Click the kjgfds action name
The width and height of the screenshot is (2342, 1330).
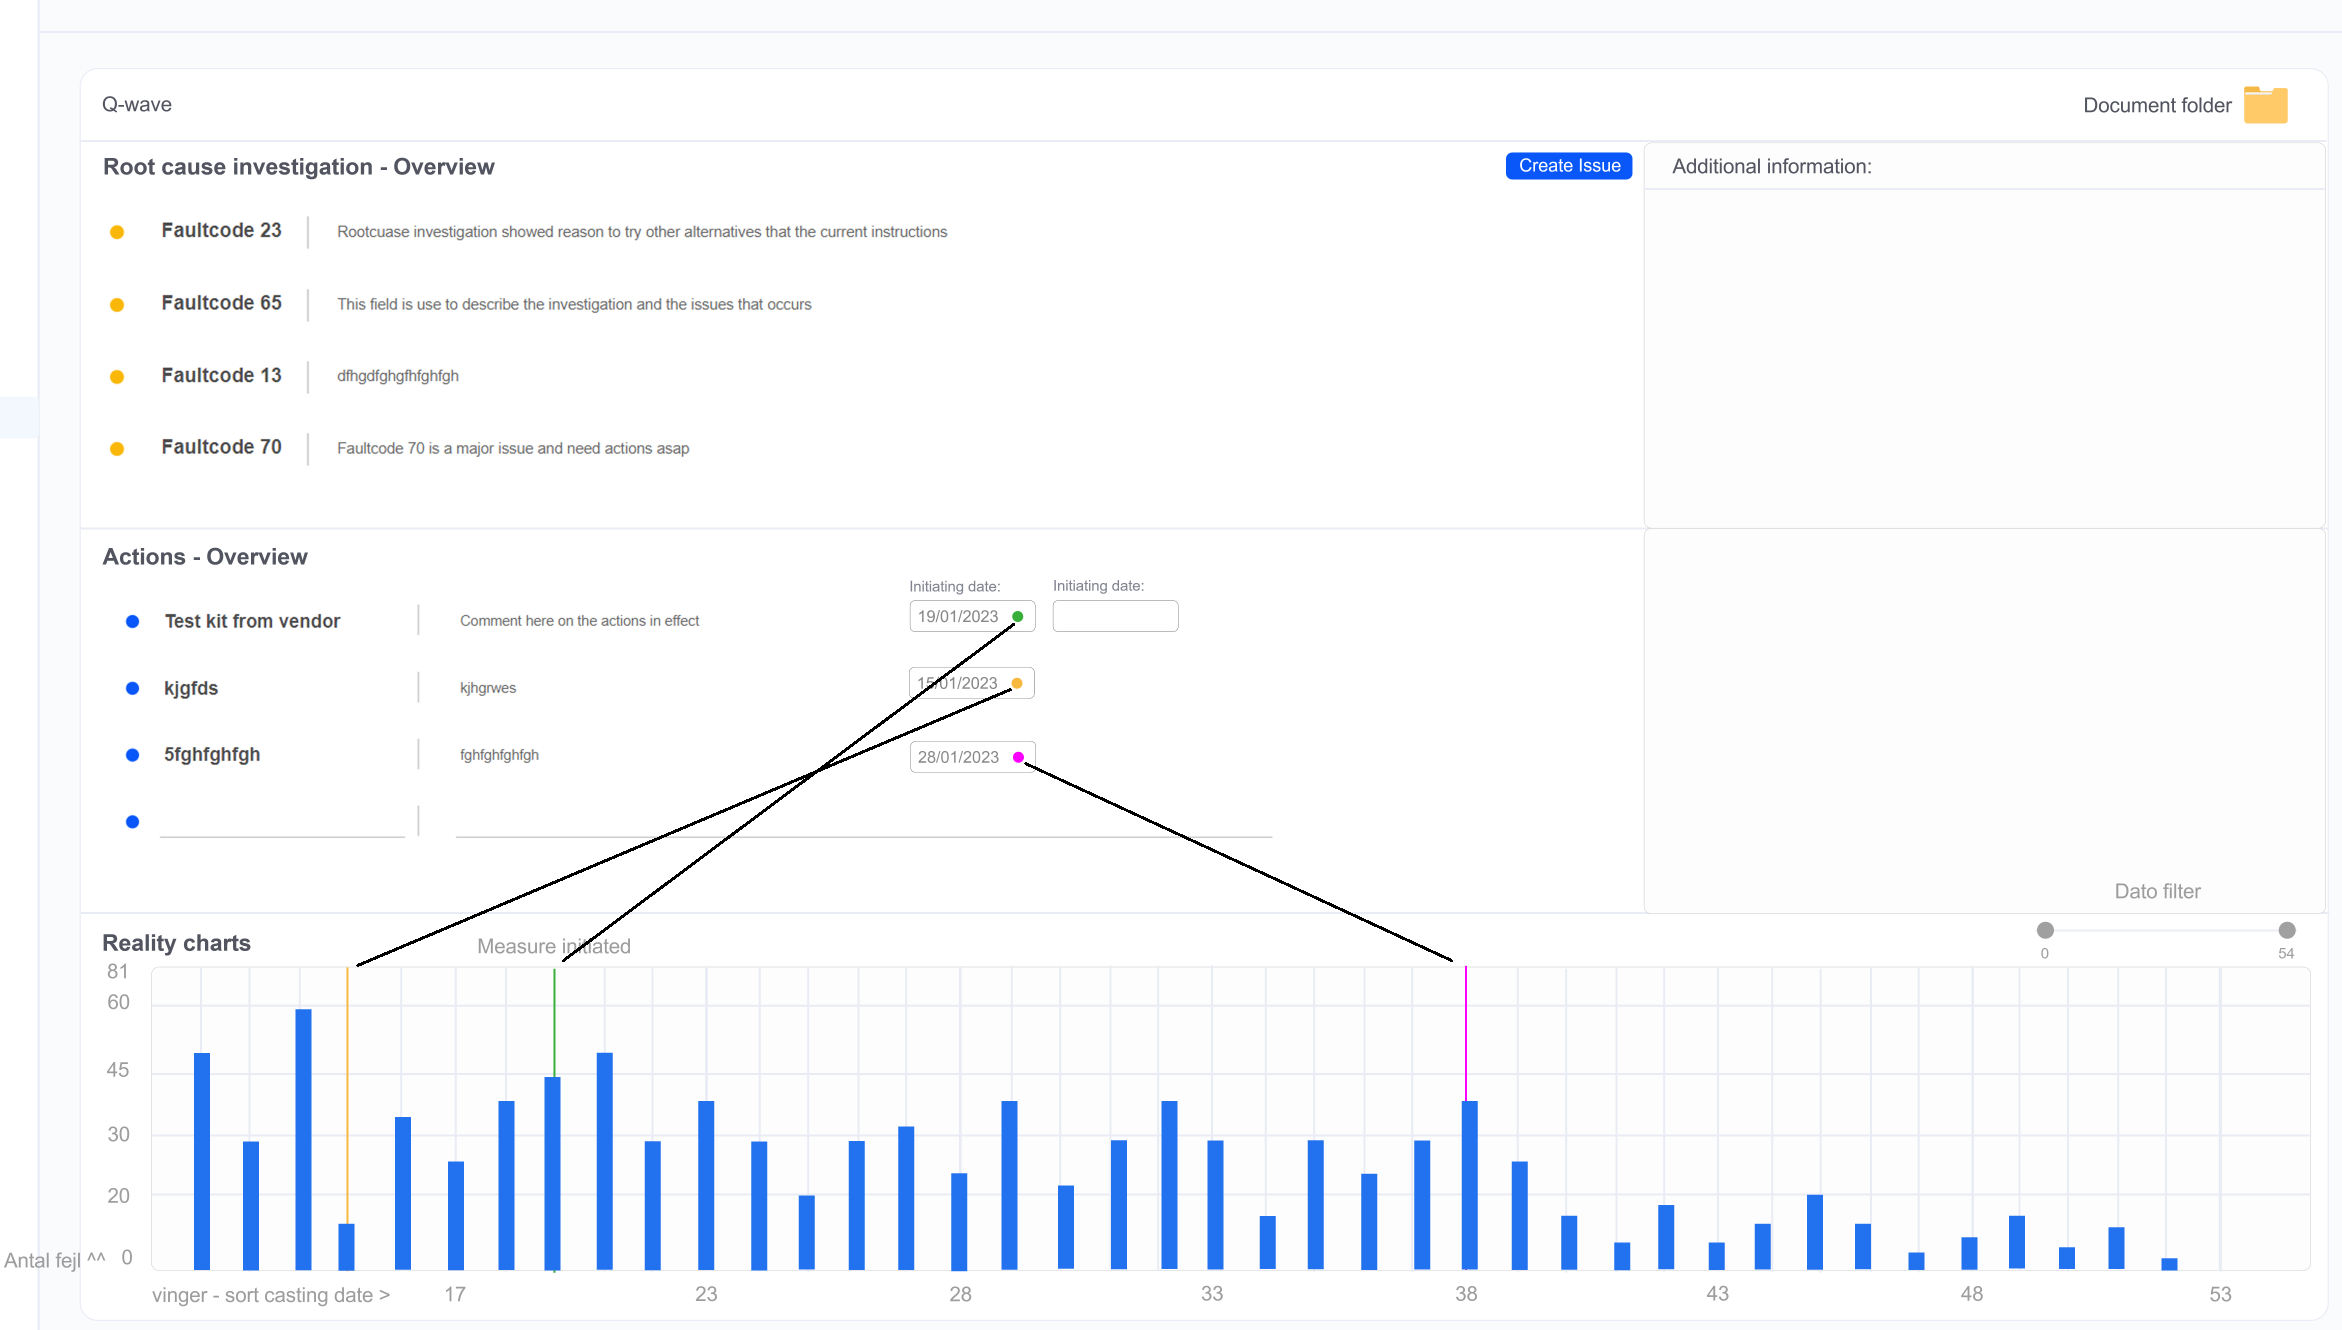click(x=191, y=688)
